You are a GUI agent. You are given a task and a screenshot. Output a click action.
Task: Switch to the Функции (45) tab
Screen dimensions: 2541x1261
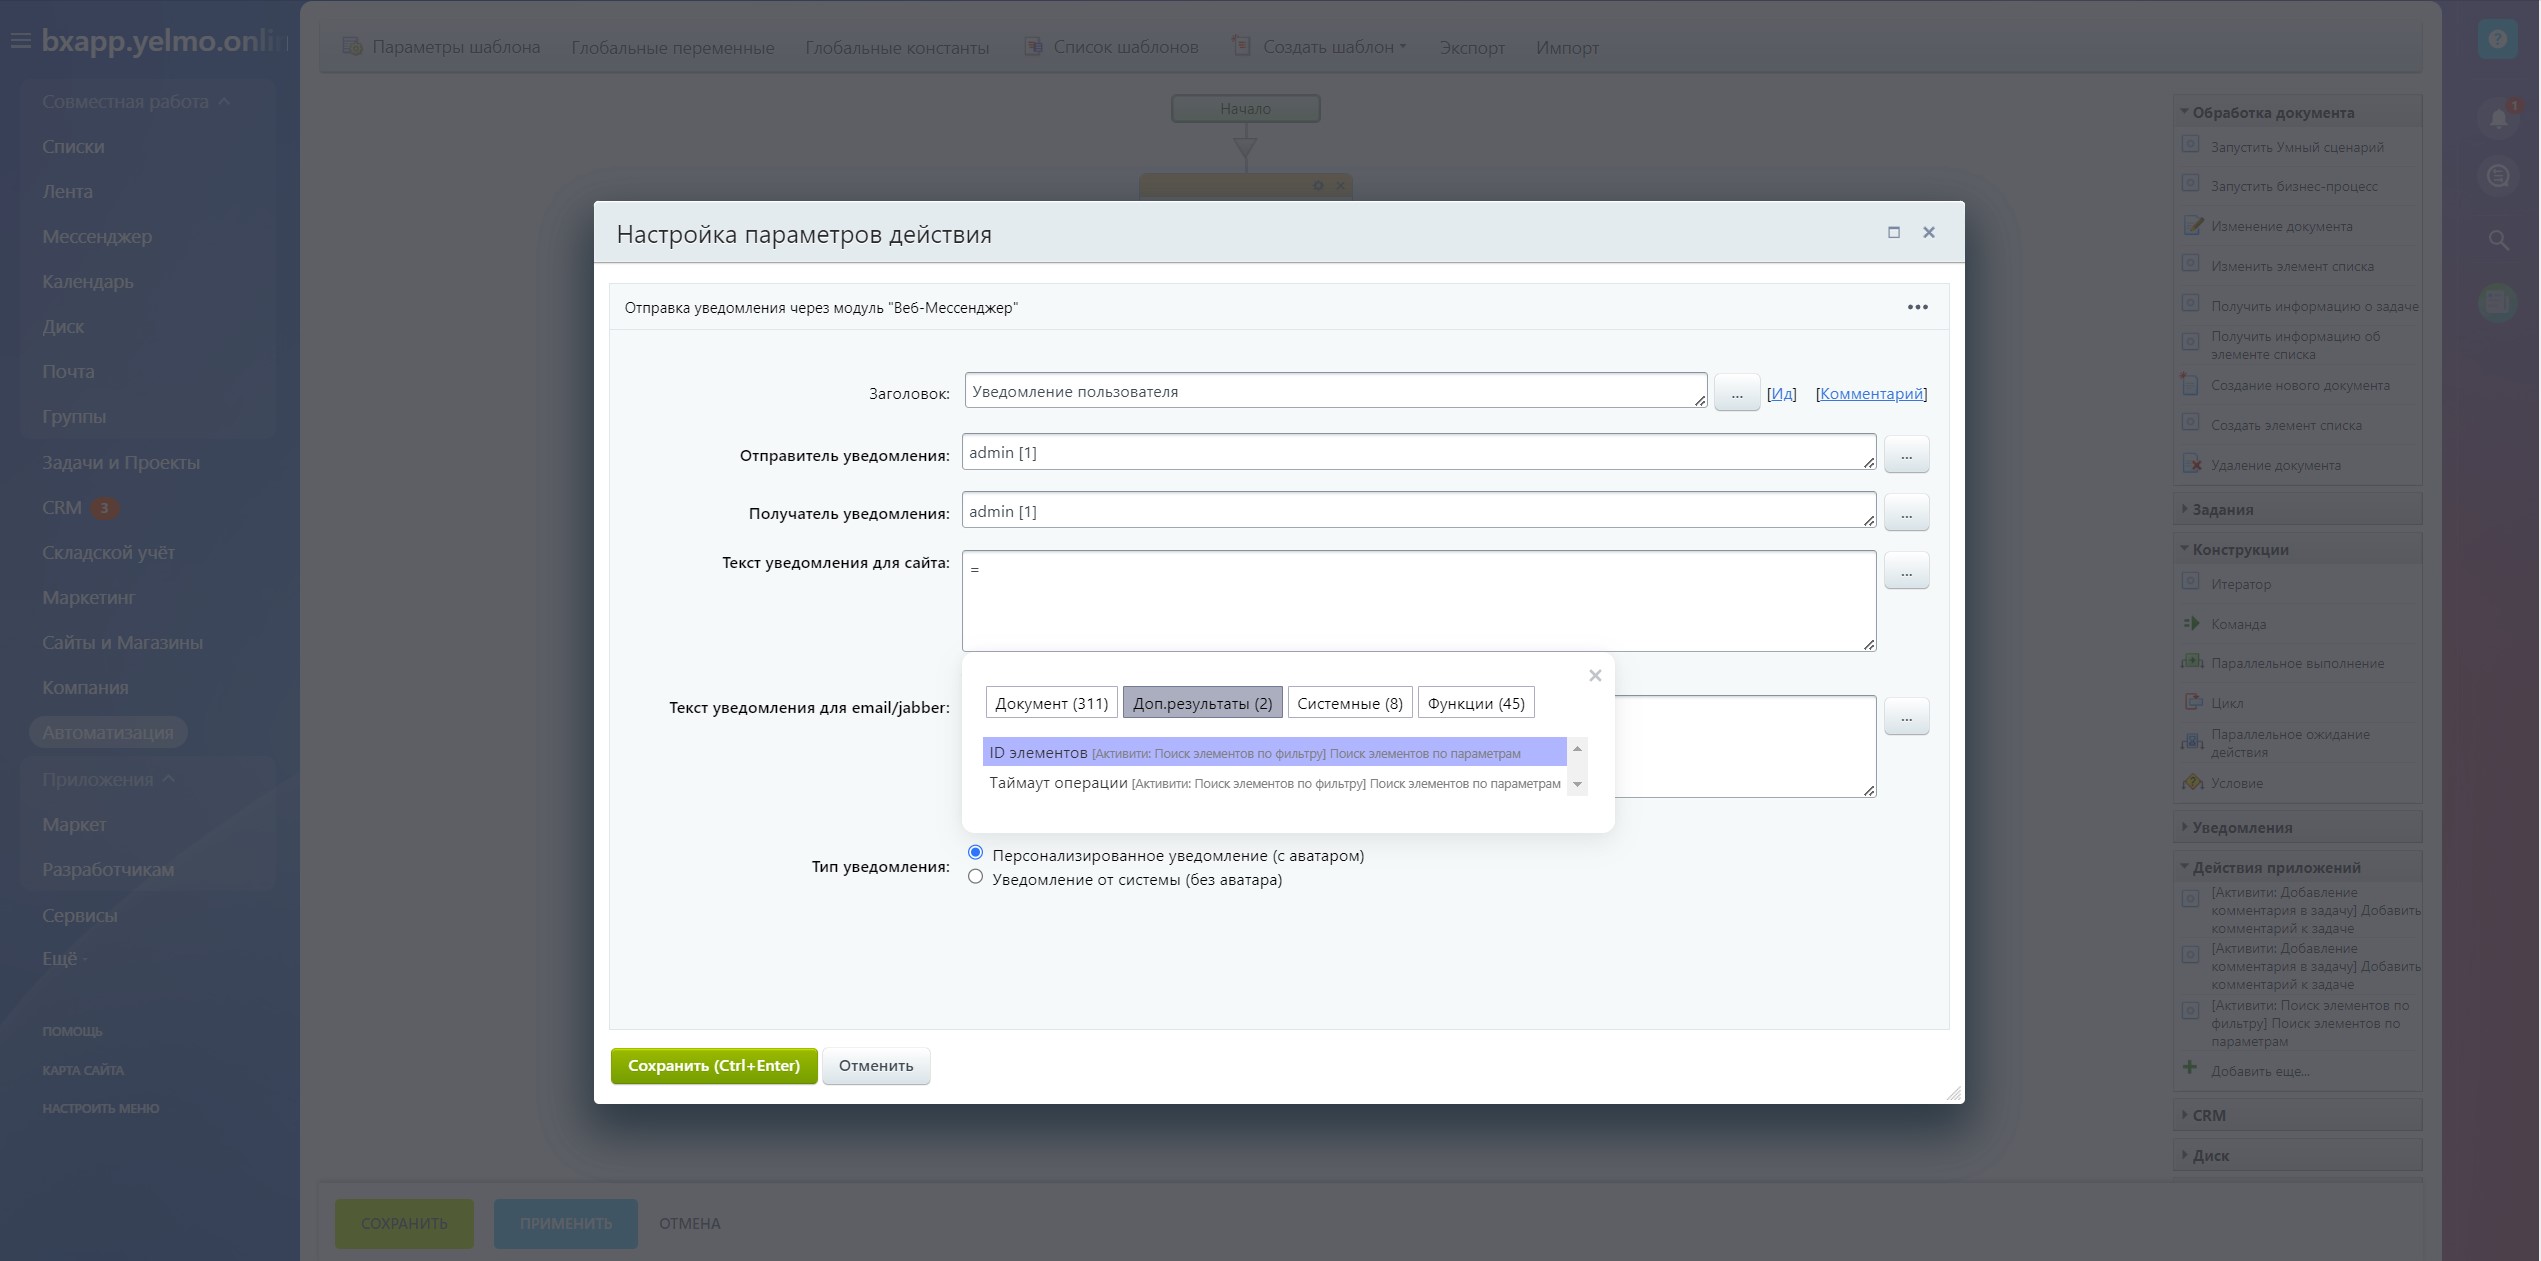pos(1475,703)
